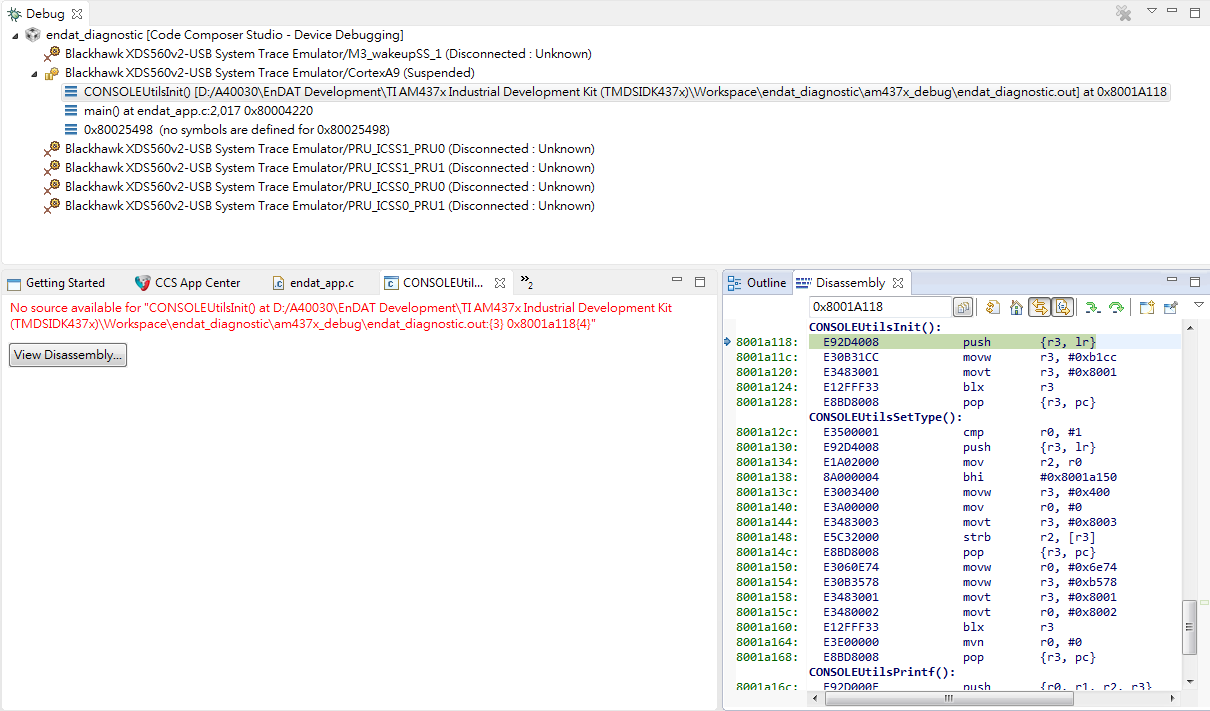
Task: Open the Debug View Menu dropdown
Action: tap(1151, 11)
